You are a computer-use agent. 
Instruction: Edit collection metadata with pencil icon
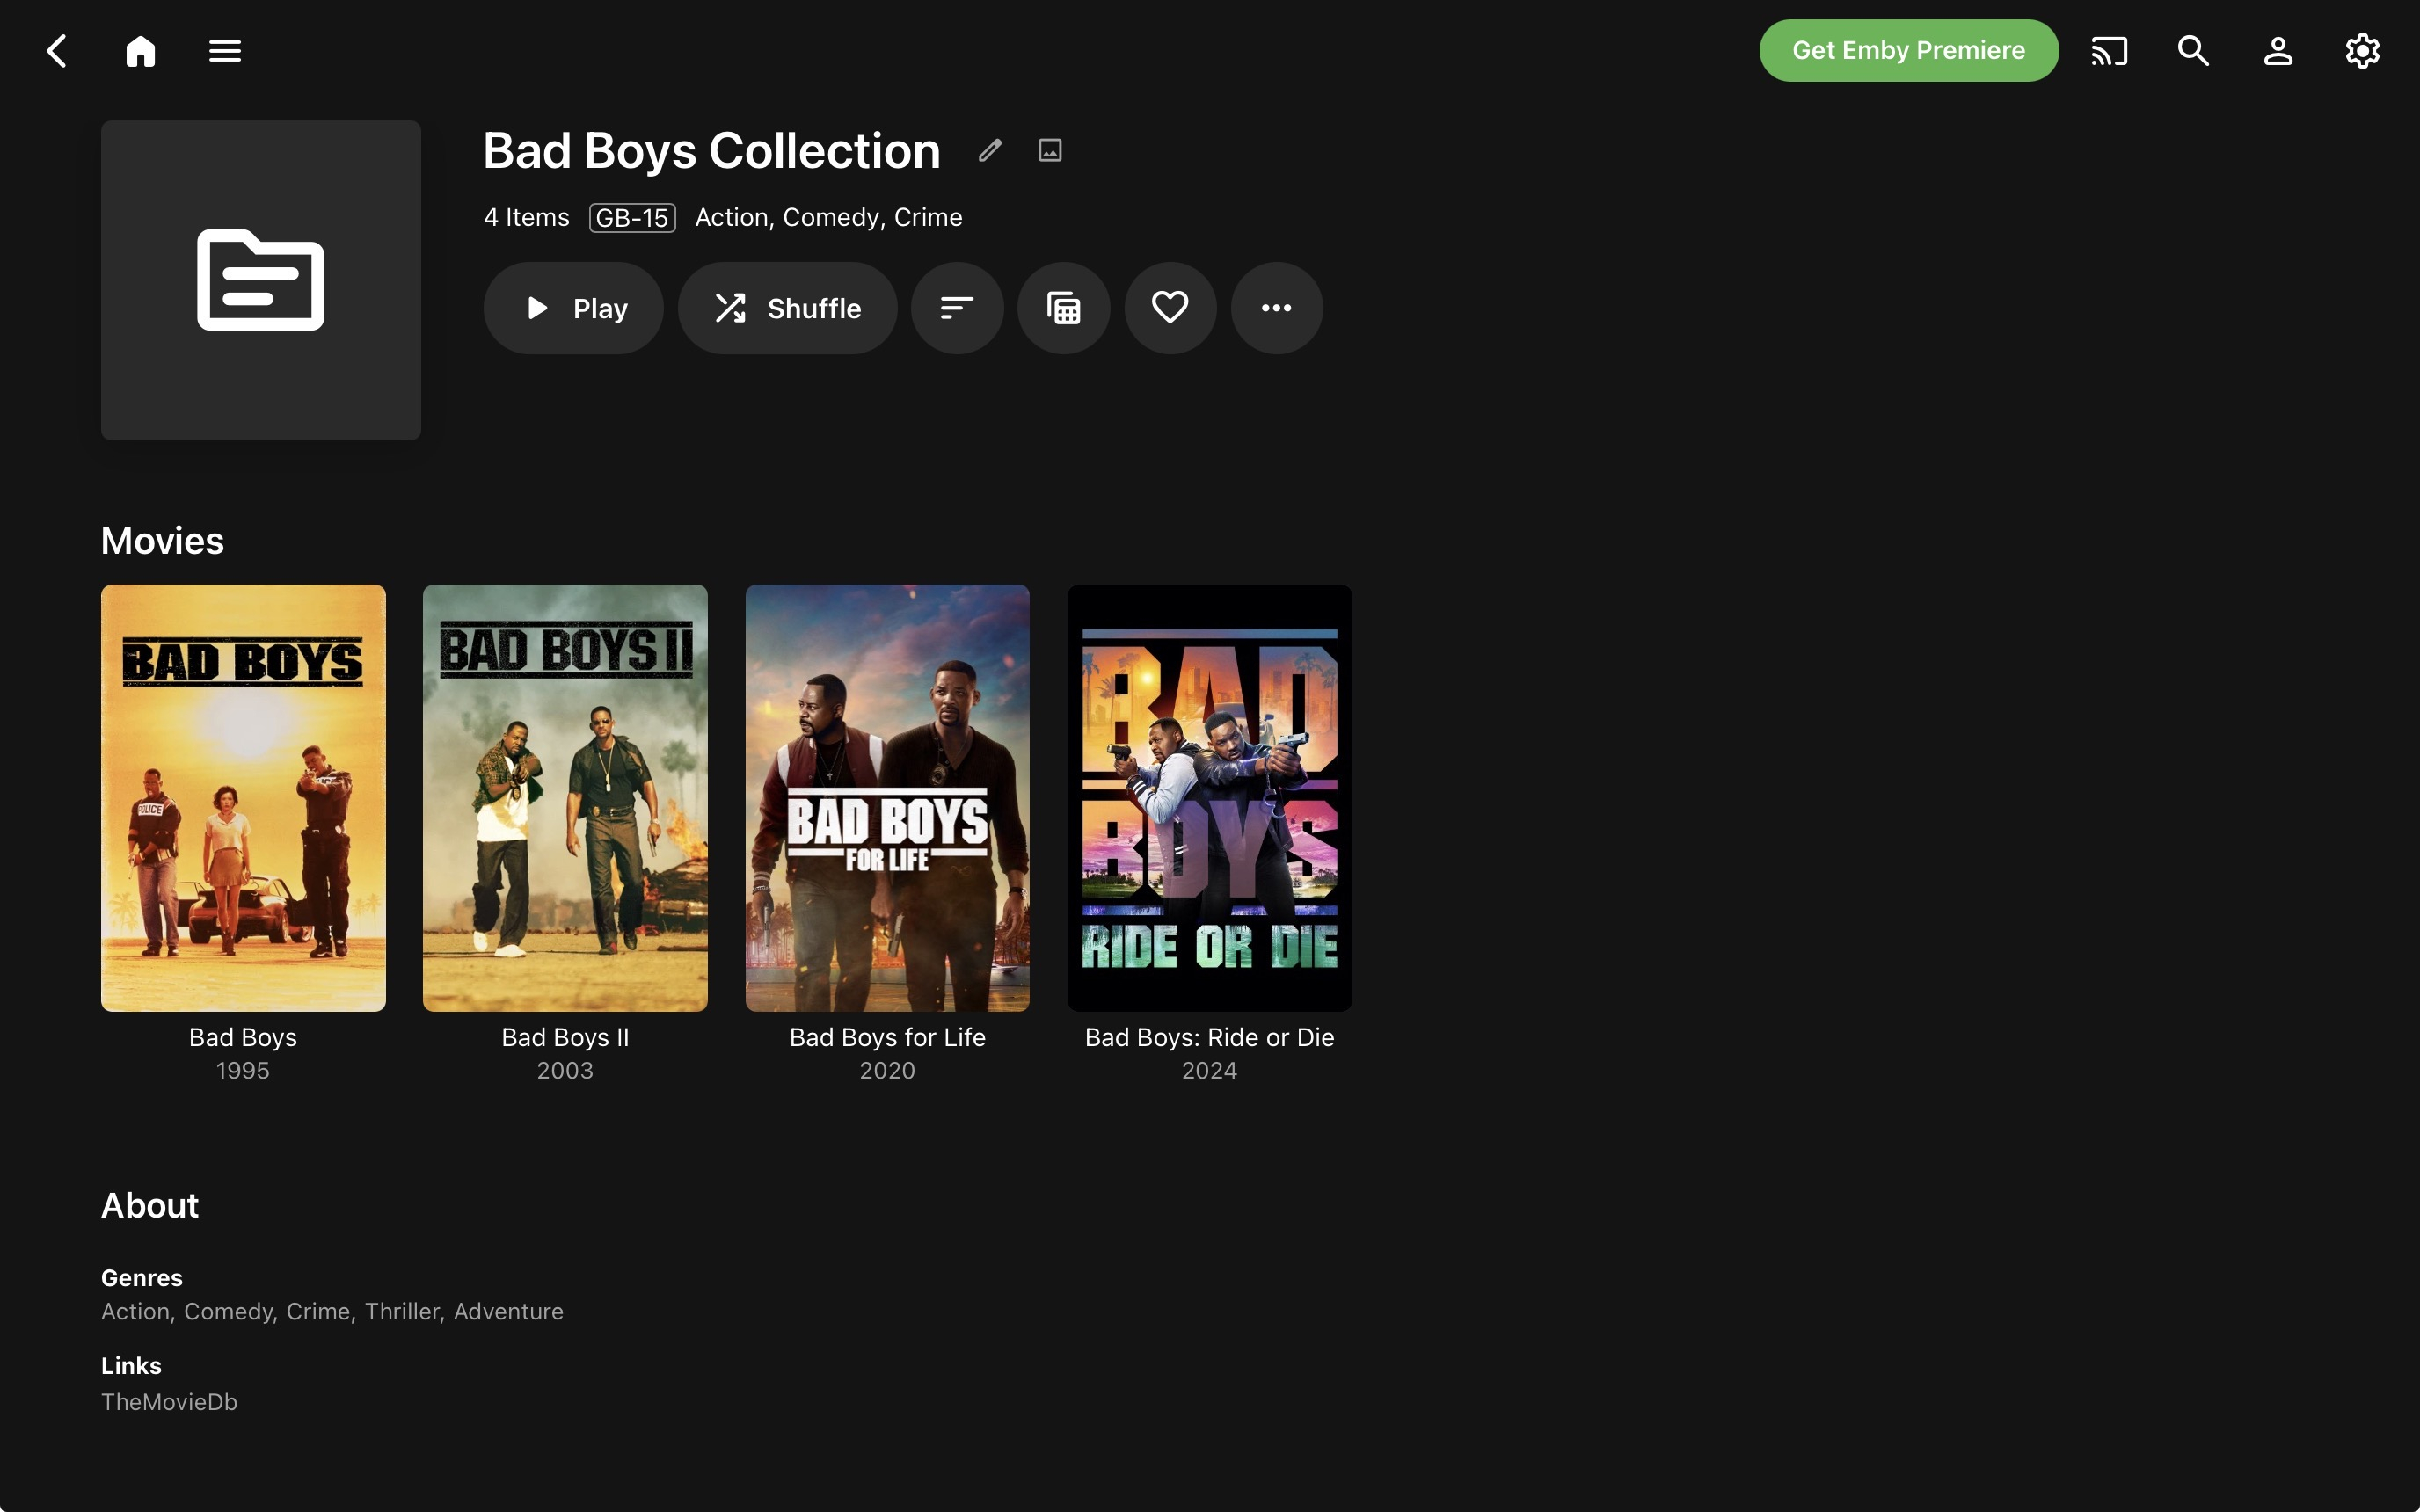(990, 151)
